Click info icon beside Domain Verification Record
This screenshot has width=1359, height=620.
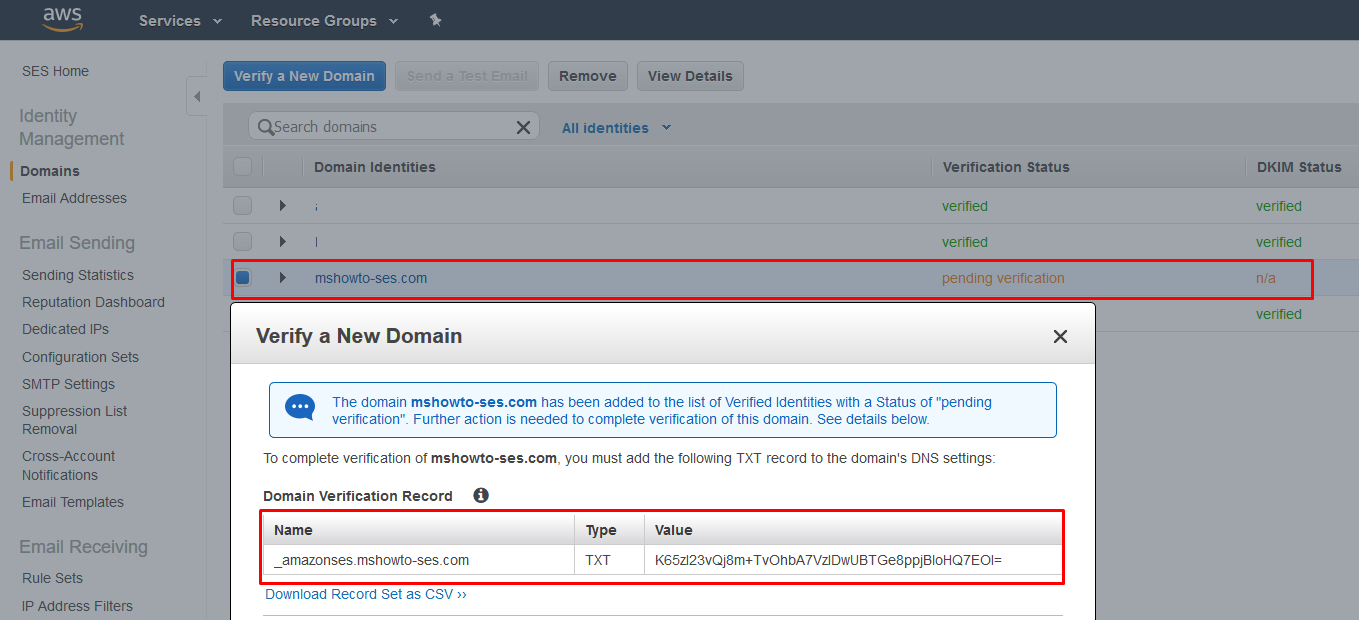coord(481,495)
